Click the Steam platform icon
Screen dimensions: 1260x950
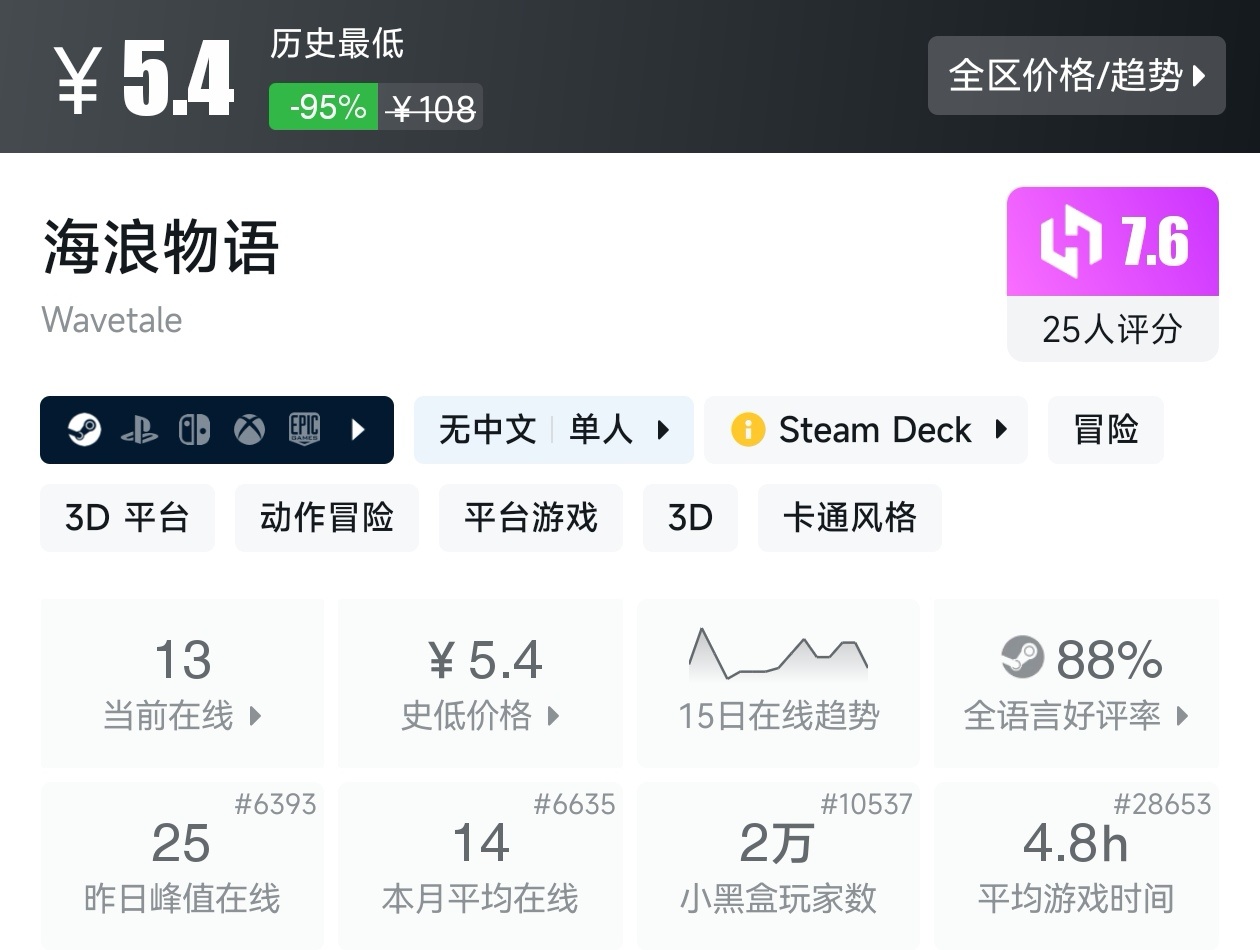click(85, 430)
